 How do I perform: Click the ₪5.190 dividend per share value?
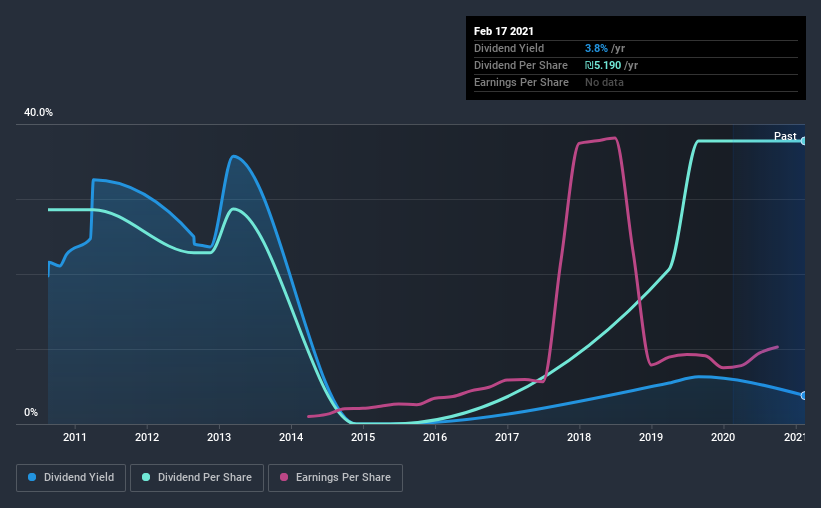(x=603, y=65)
